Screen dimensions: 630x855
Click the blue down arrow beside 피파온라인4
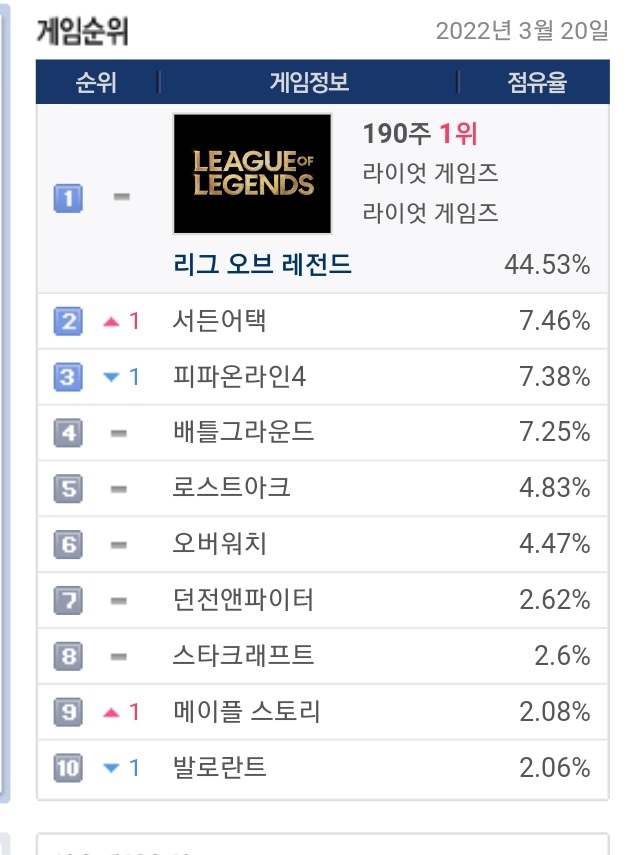pos(112,378)
